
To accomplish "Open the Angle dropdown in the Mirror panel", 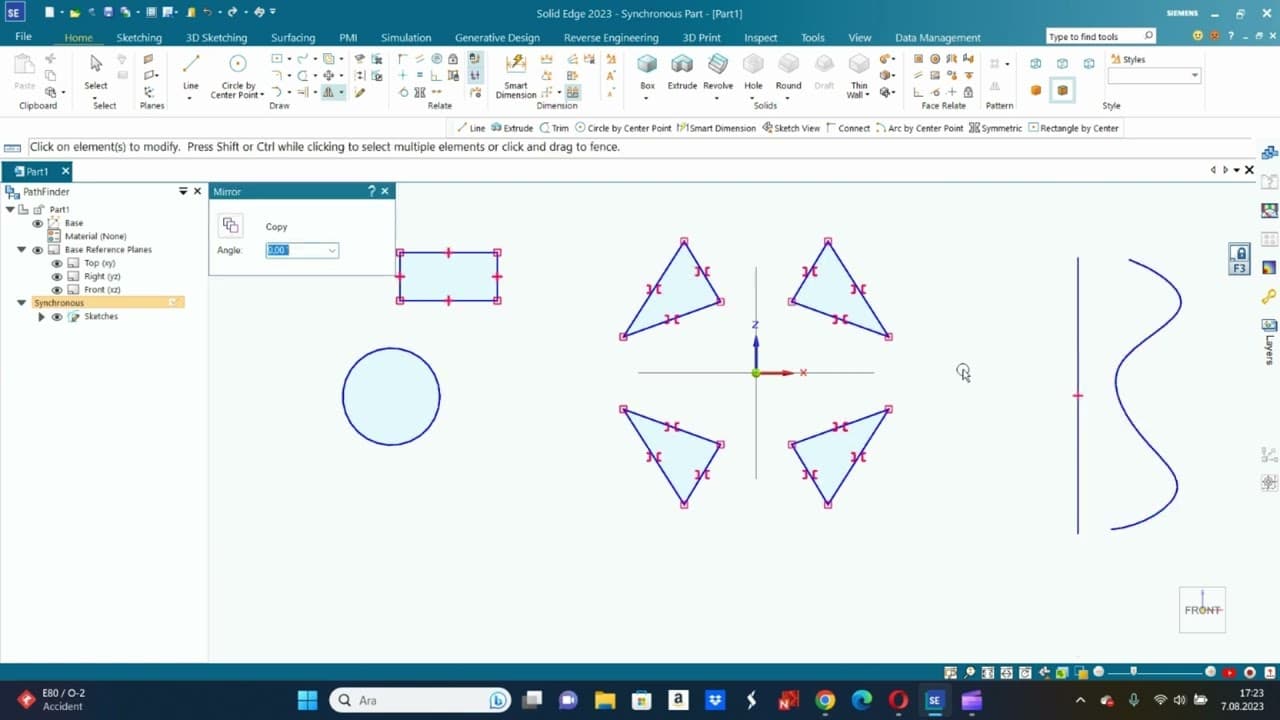I will coord(332,250).
